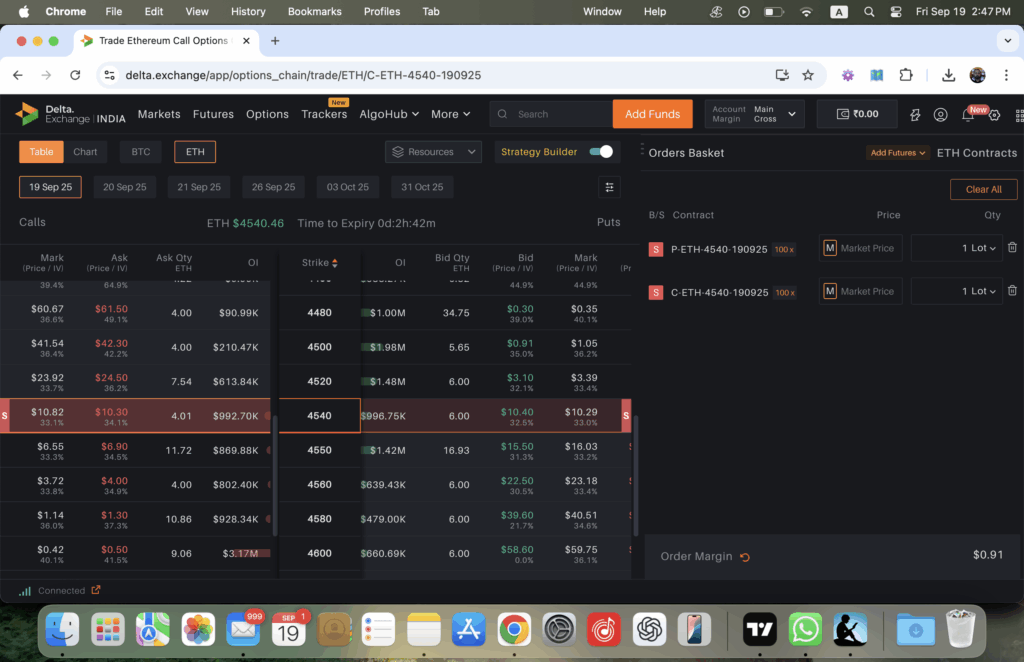Open the column filter icon beside expiry dates
Viewport: 1024px width, 662px height.
point(609,187)
